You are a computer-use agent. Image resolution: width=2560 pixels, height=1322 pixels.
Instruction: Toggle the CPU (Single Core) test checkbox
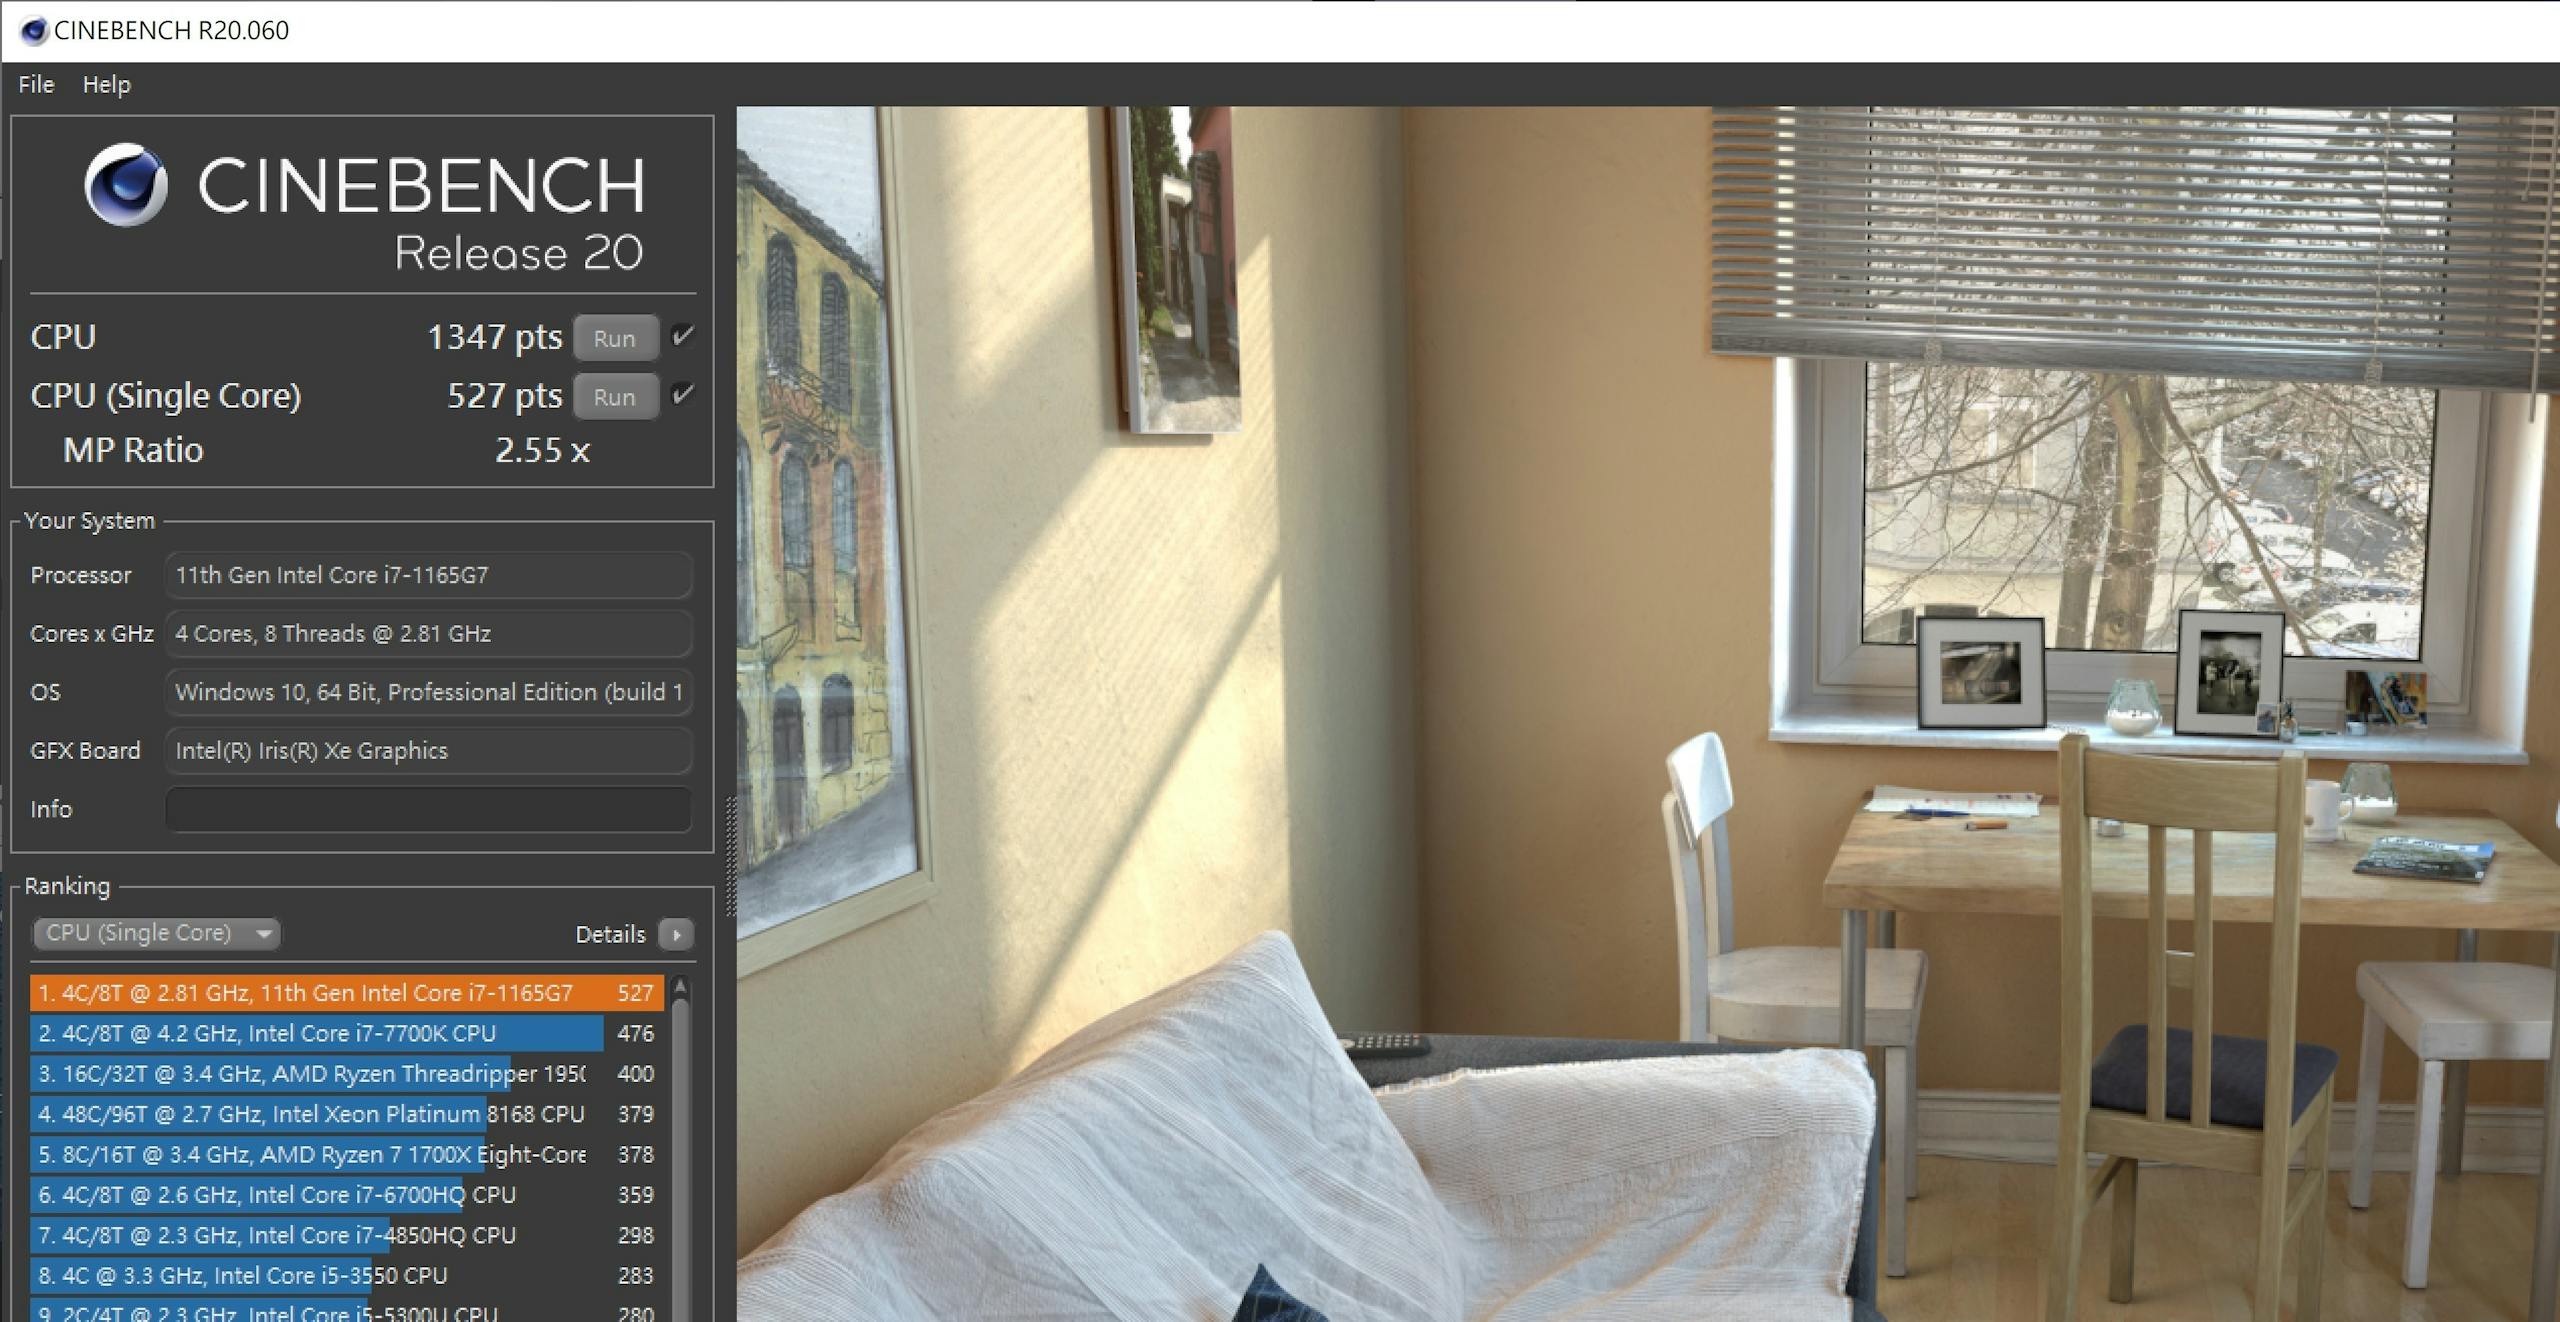tap(683, 394)
